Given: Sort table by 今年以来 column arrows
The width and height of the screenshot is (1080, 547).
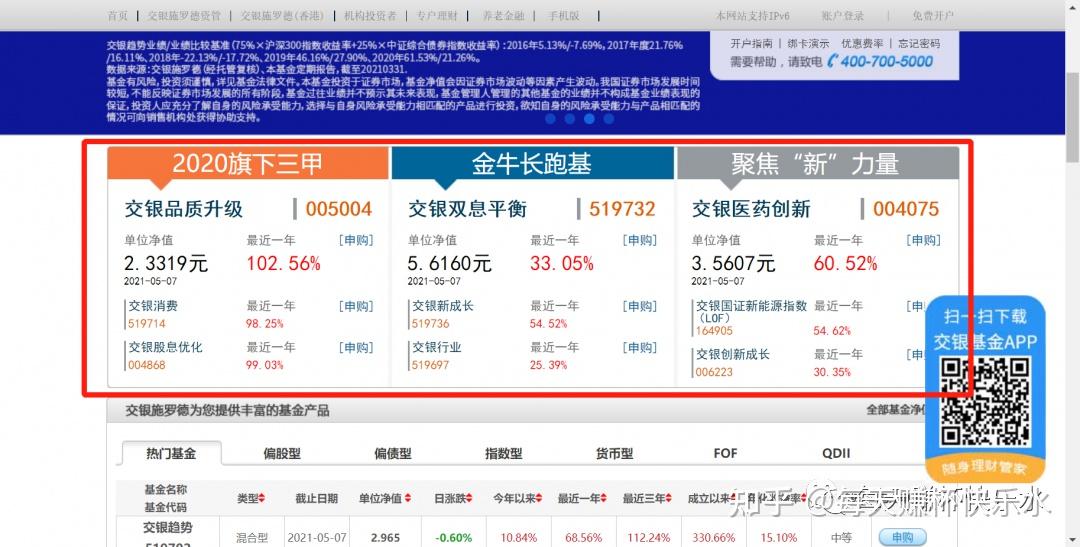Looking at the screenshot, I should point(539,498).
